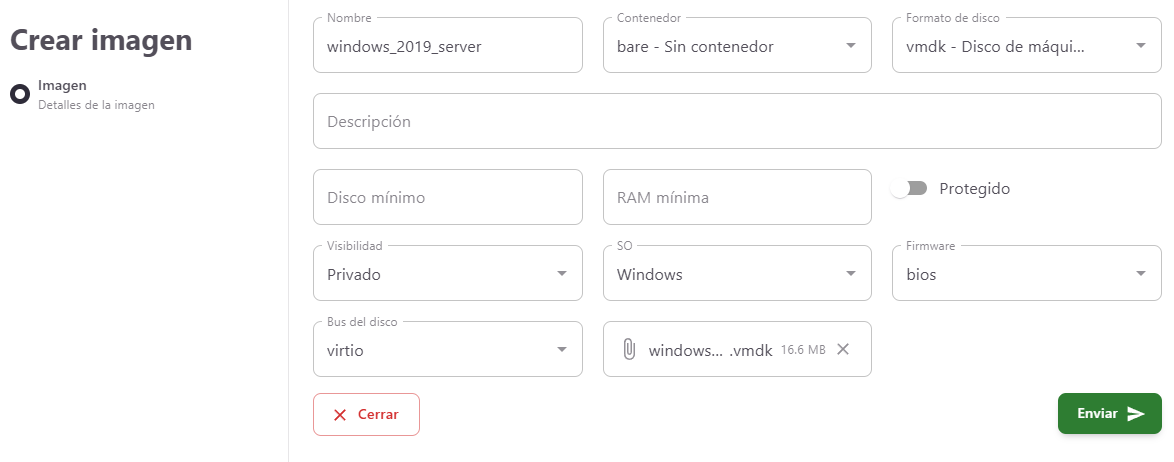Click the paperclip attachment icon
This screenshot has width=1174, height=462.
pyautogui.click(x=629, y=349)
